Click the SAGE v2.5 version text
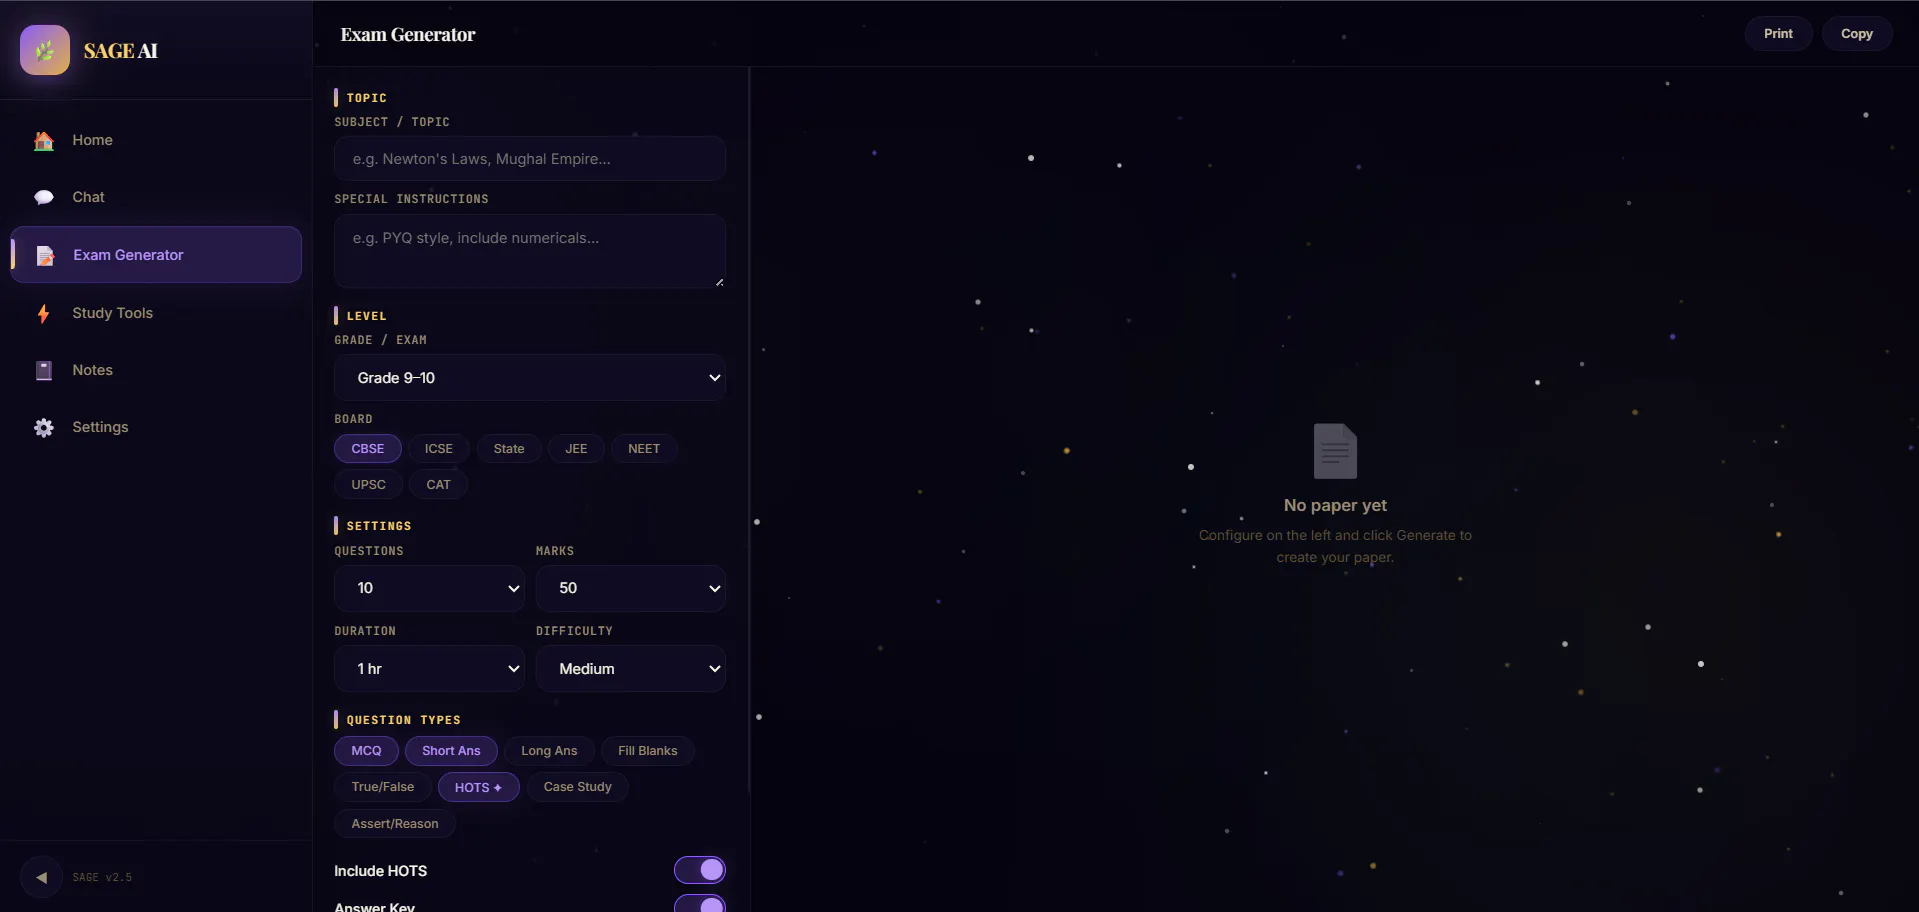The height and width of the screenshot is (912, 1919). point(102,878)
